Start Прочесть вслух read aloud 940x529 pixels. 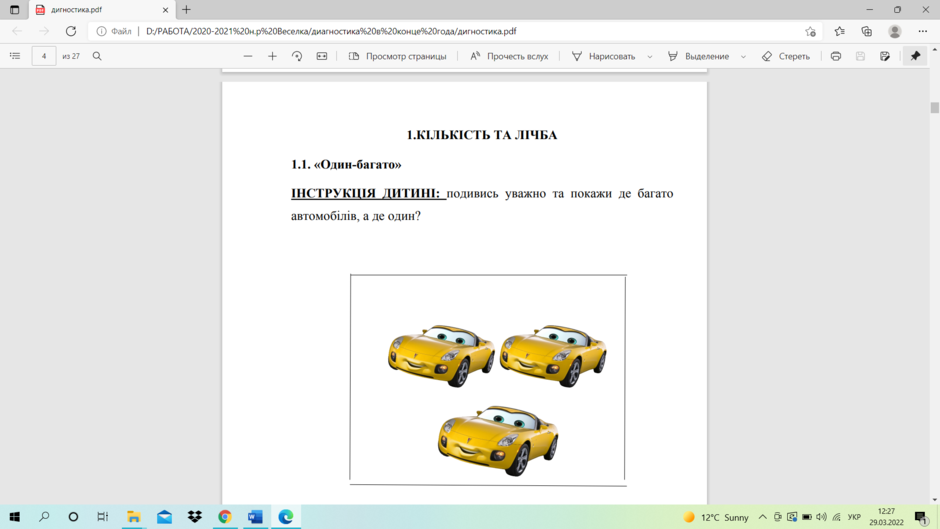[509, 56]
